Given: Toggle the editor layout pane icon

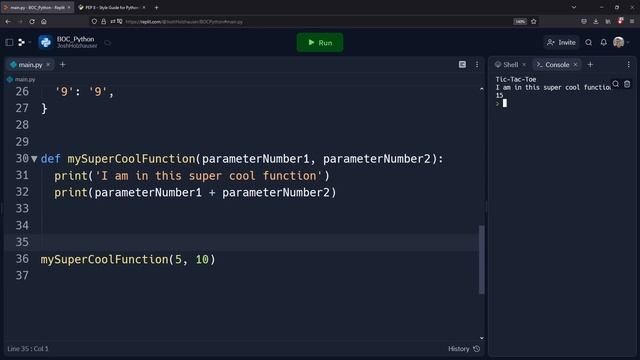Looking at the screenshot, I should click(462, 64).
